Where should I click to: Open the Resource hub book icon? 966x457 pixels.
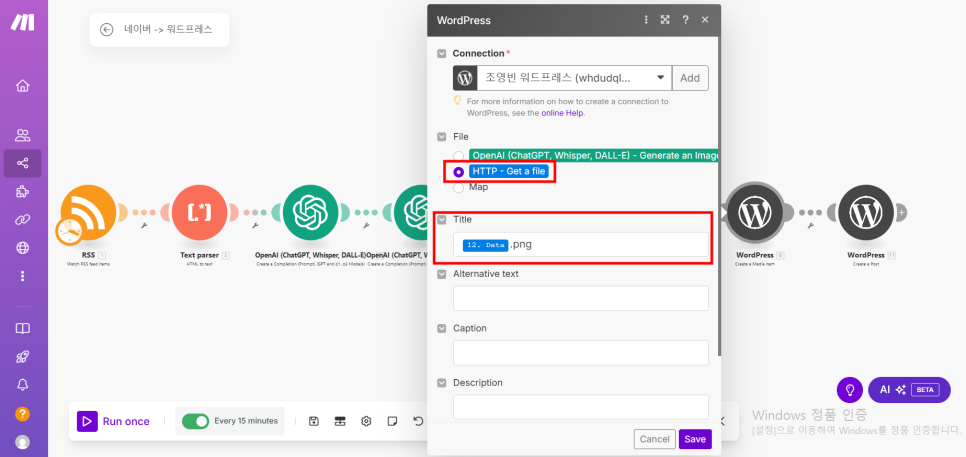[x=23, y=328]
